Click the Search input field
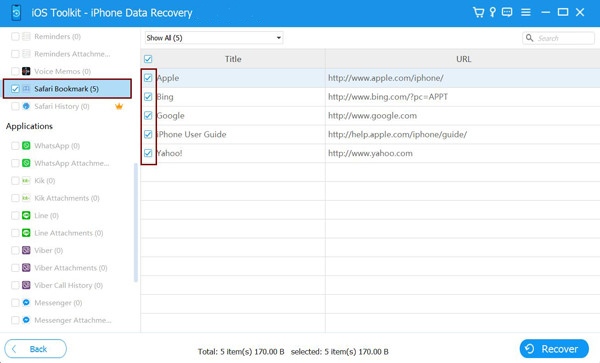 tap(558, 38)
